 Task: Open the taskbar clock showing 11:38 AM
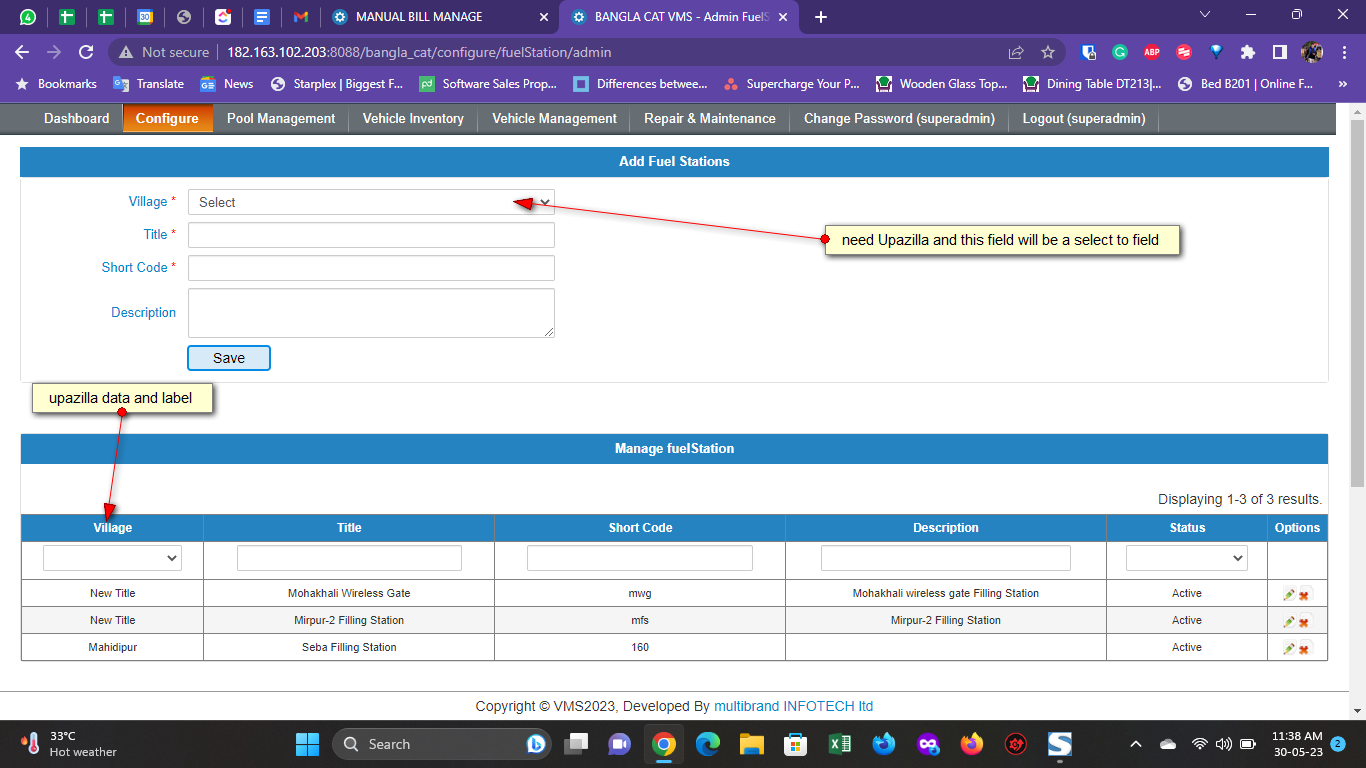(x=1296, y=744)
